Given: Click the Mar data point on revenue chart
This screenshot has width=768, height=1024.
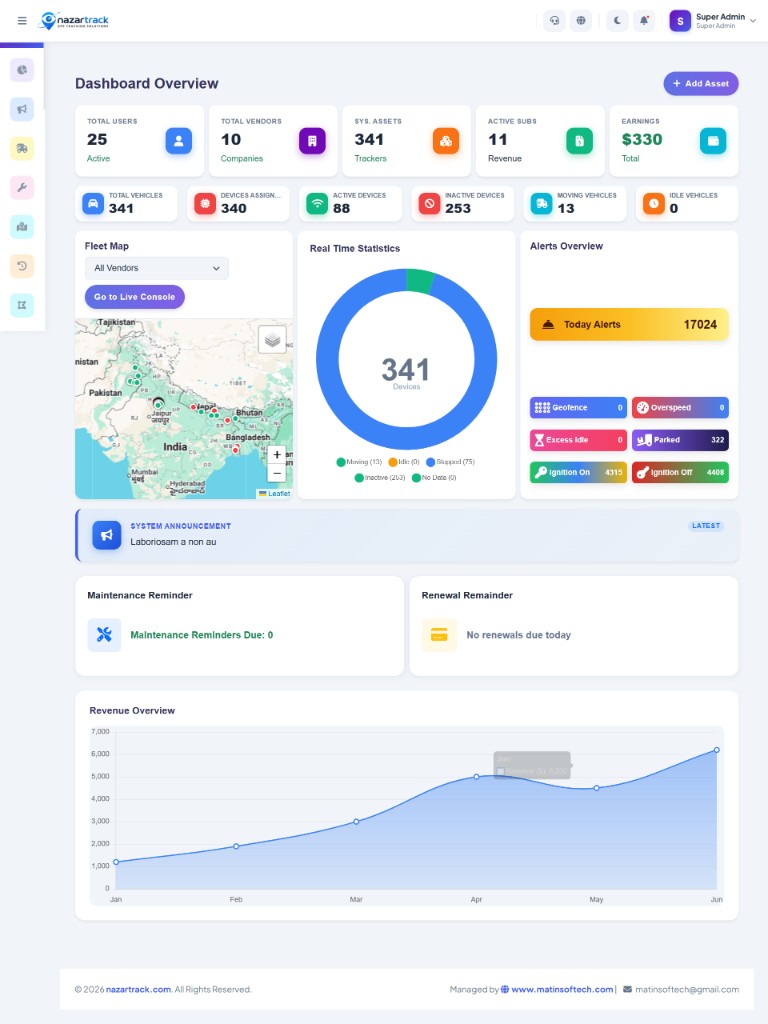Looking at the screenshot, I should point(356,822).
